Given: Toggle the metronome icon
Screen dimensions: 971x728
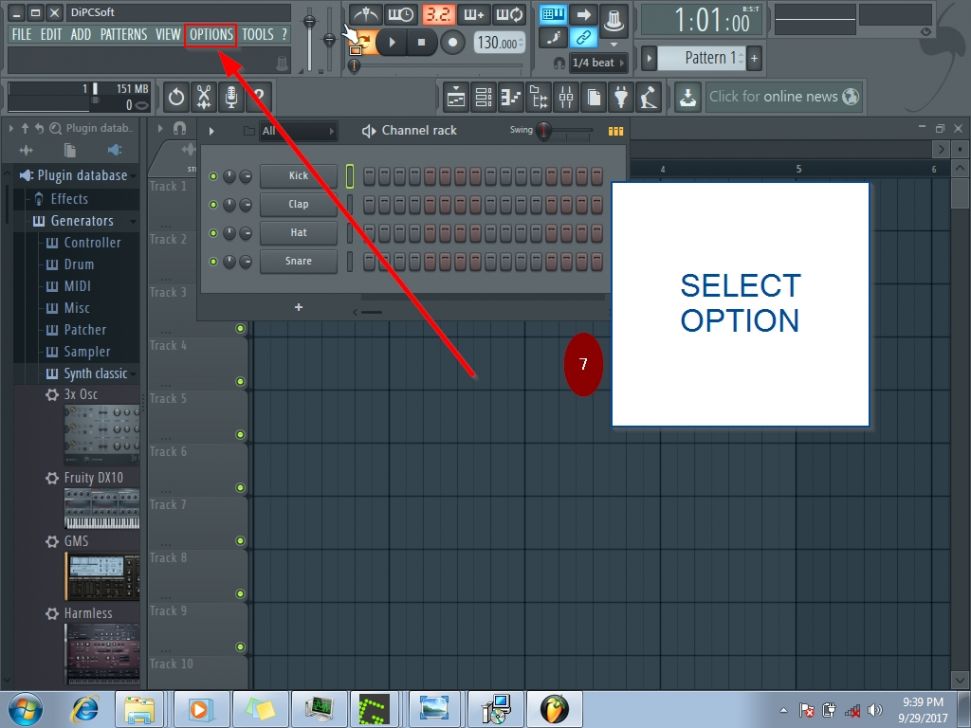Looking at the screenshot, I should tap(365, 15).
